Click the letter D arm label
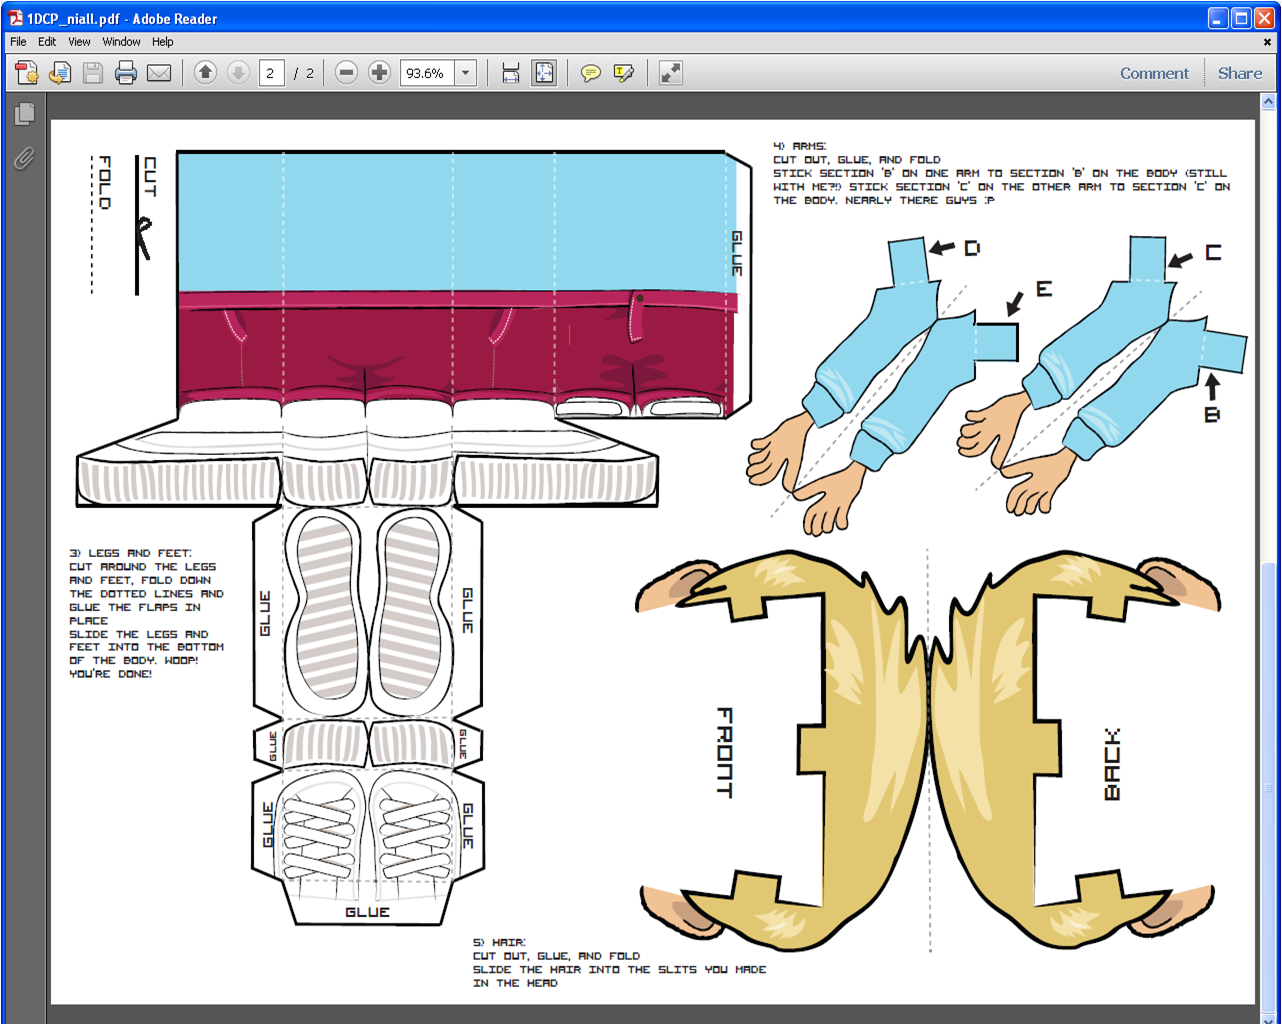This screenshot has height=1025, width=1282. pyautogui.click(x=971, y=248)
